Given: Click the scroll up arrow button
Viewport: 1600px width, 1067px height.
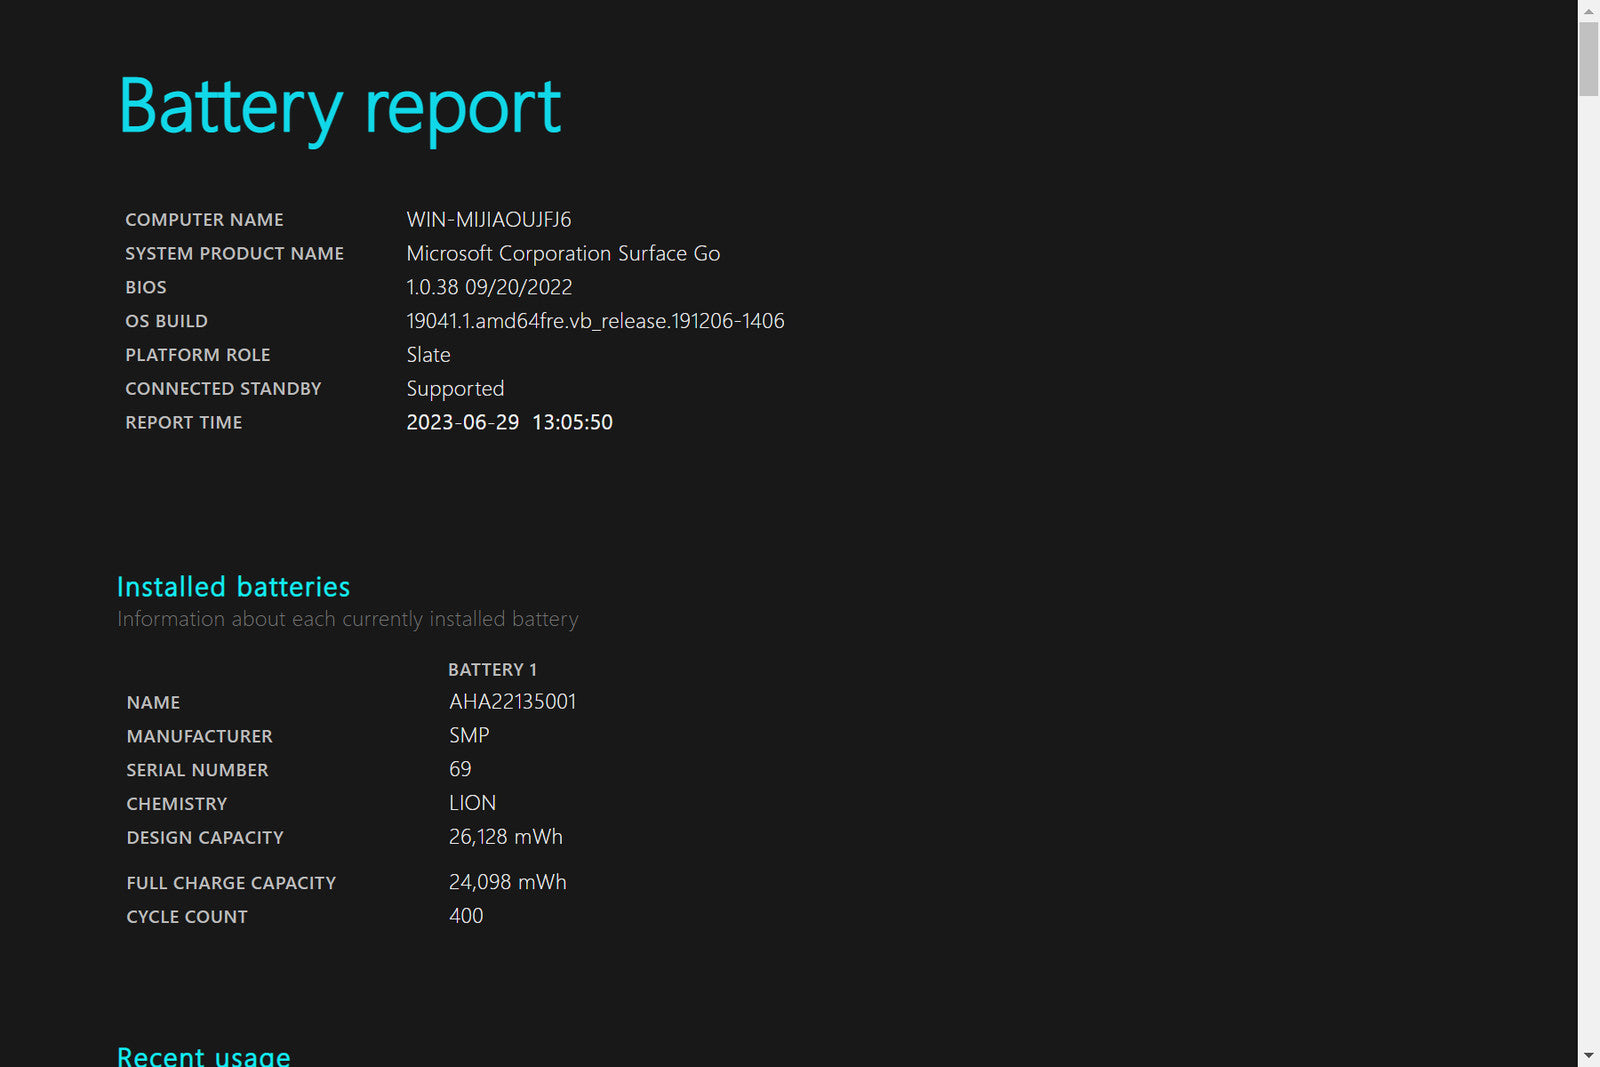Looking at the screenshot, I should [1588, 11].
